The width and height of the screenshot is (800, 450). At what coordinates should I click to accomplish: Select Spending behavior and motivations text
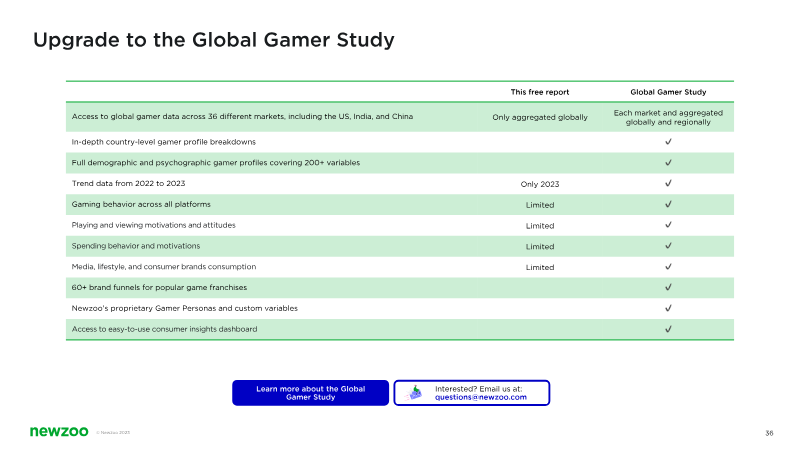tap(136, 246)
